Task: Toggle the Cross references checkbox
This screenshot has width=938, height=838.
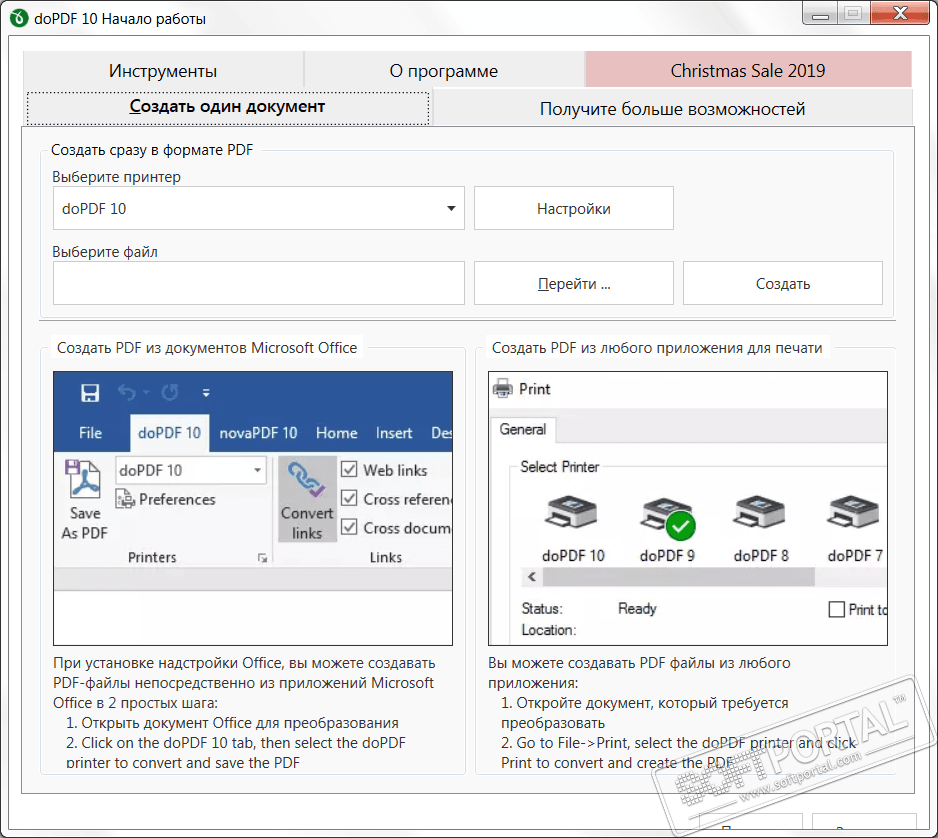Action: pyautogui.click(x=349, y=498)
